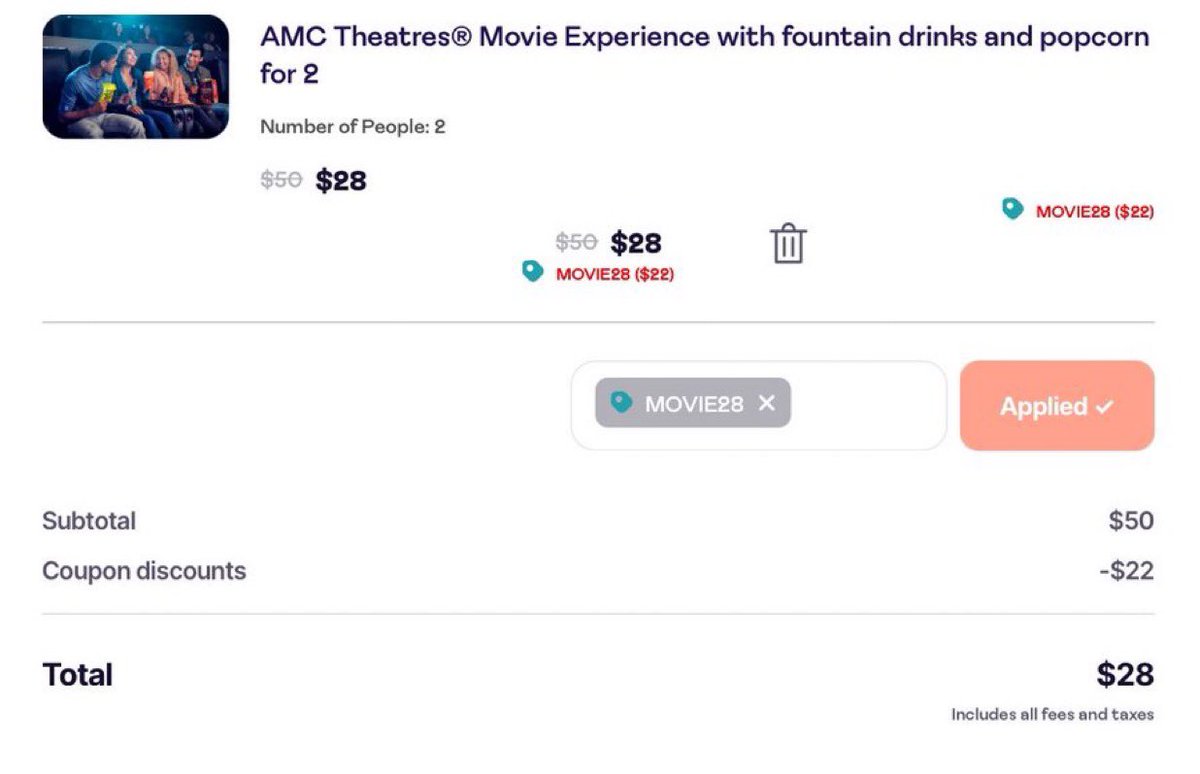Image resolution: width=1200 pixels, height=774 pixels.
Task: Click the tag icon inside the MOVIE28 chip
Action: pos(624,403)
